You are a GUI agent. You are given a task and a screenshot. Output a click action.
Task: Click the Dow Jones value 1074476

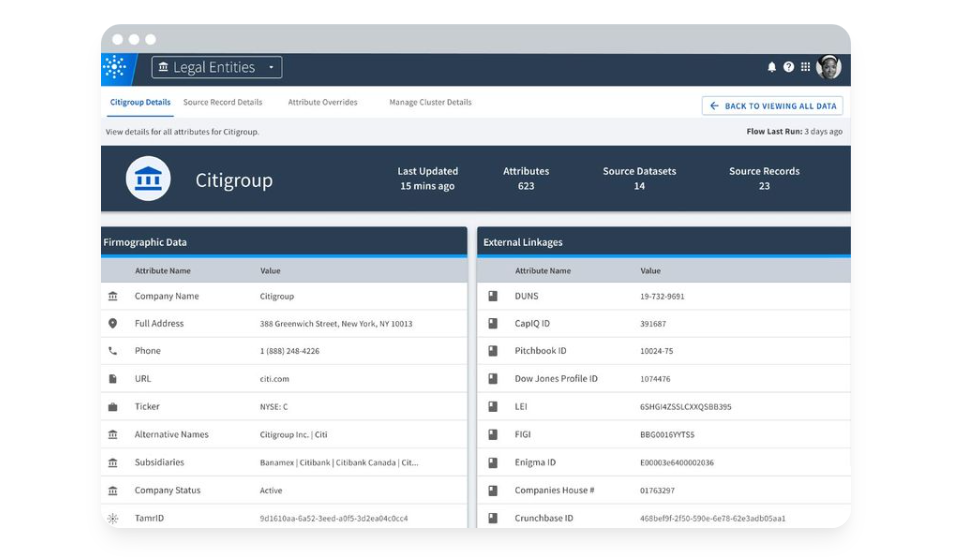coord(655,379)
